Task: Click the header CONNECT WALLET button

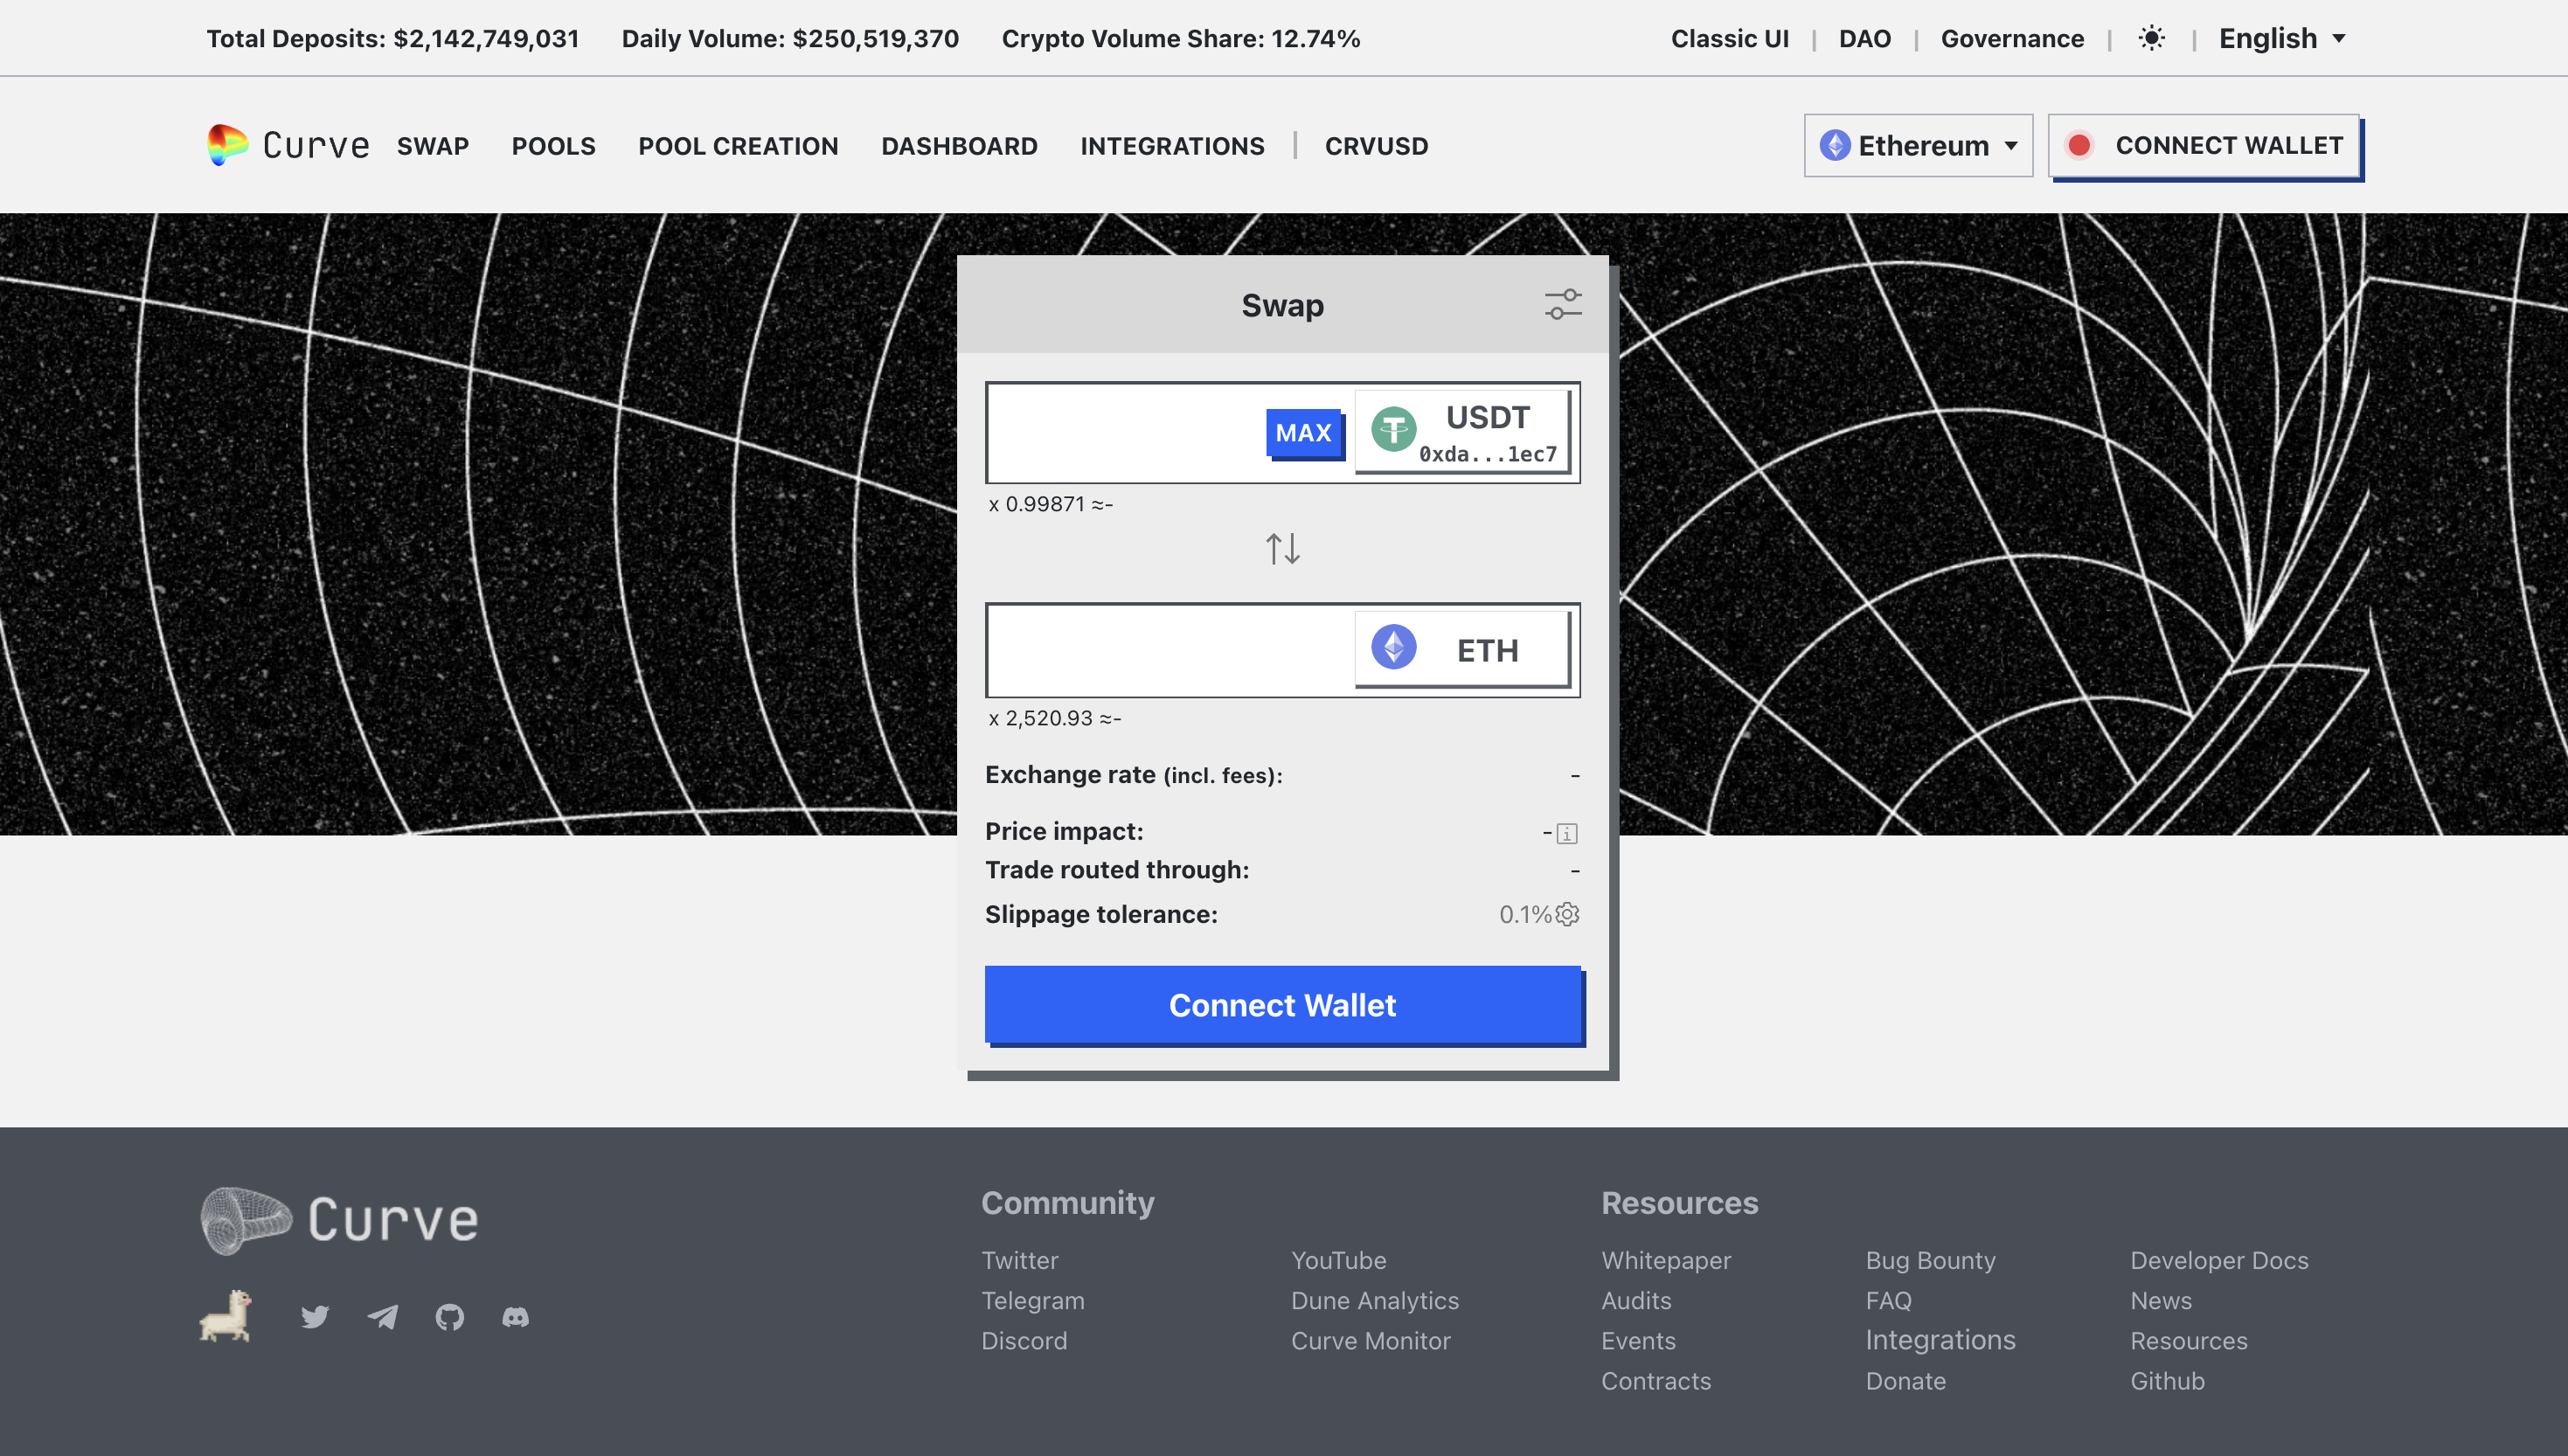Action: (2205, 146)
